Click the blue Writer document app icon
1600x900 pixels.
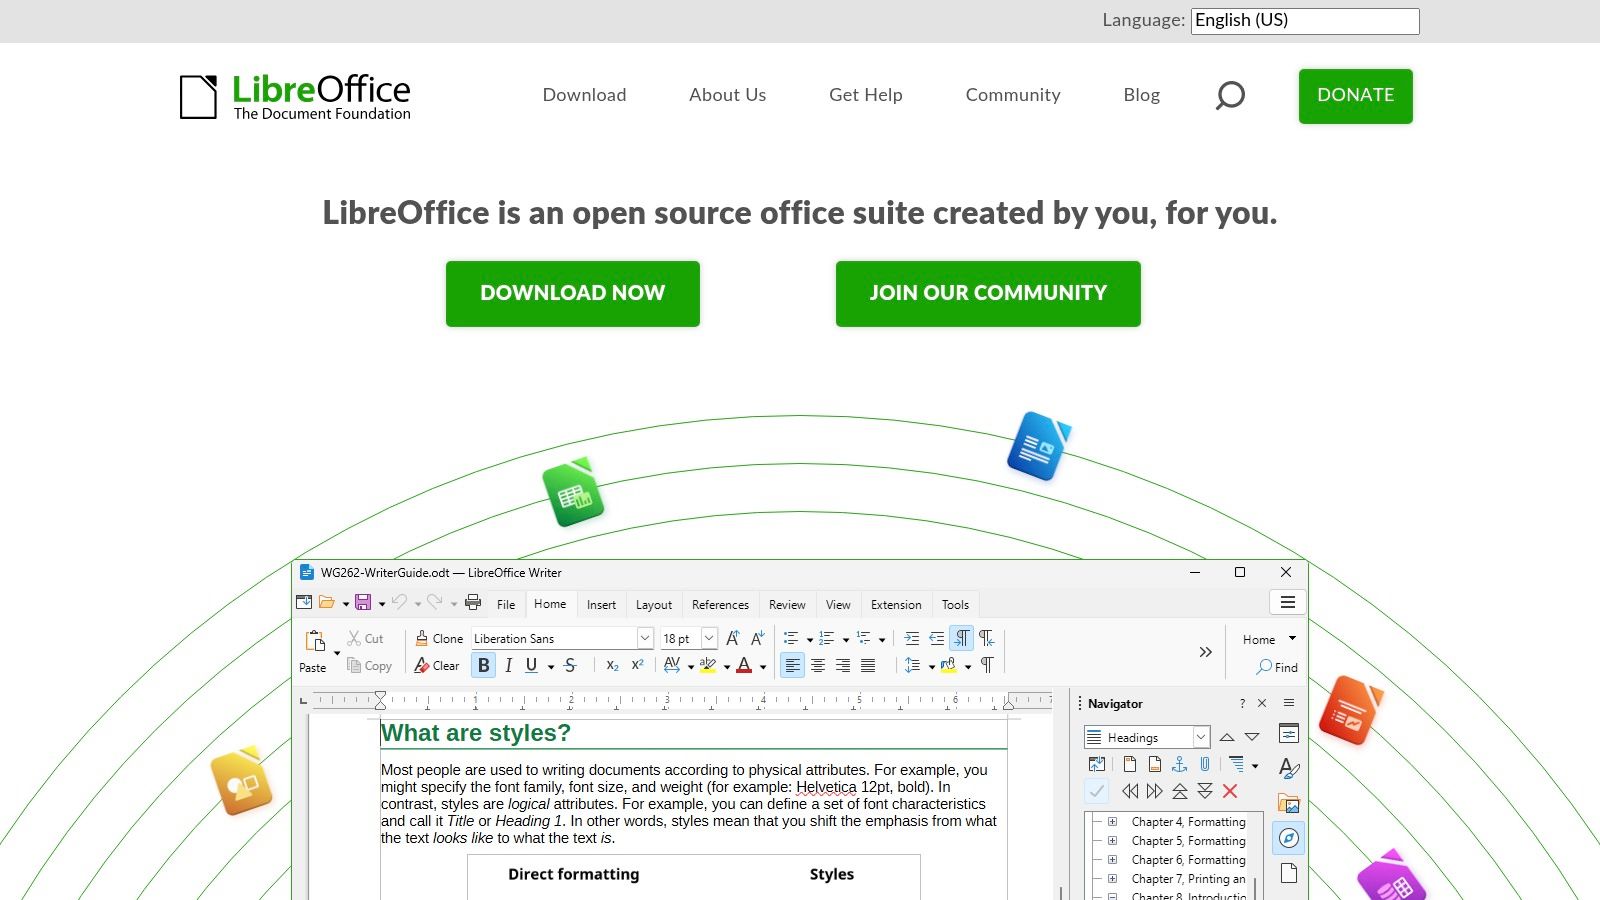click(x=1039, y=446)
